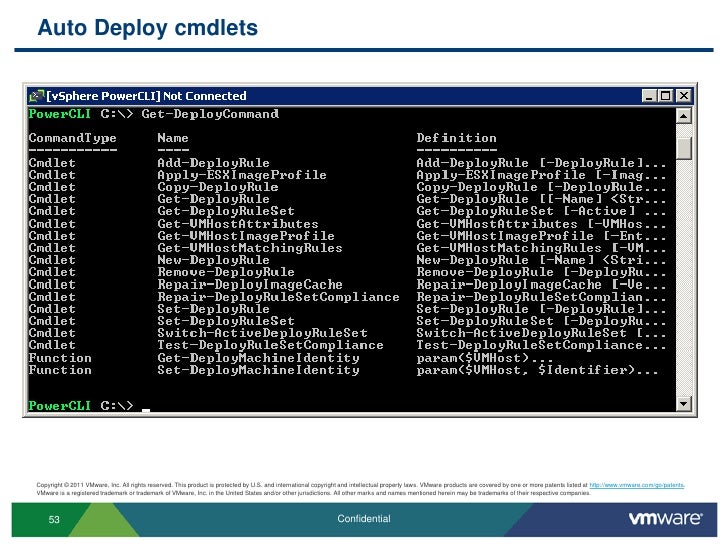The height and width of the screenshot is (546, 728).
Task: Click Function type of Get-DeployMachineIdentity row
Action: click(x=60, y=358)
